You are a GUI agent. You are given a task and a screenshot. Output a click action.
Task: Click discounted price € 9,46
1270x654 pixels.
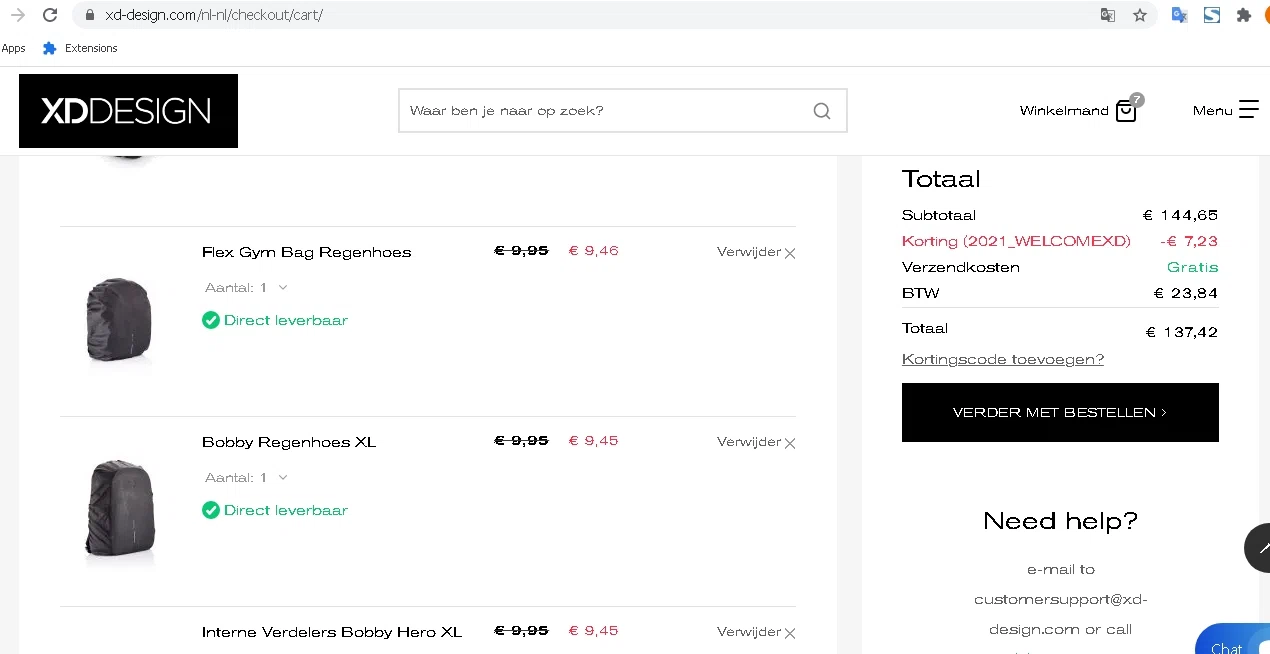[594, 251]
